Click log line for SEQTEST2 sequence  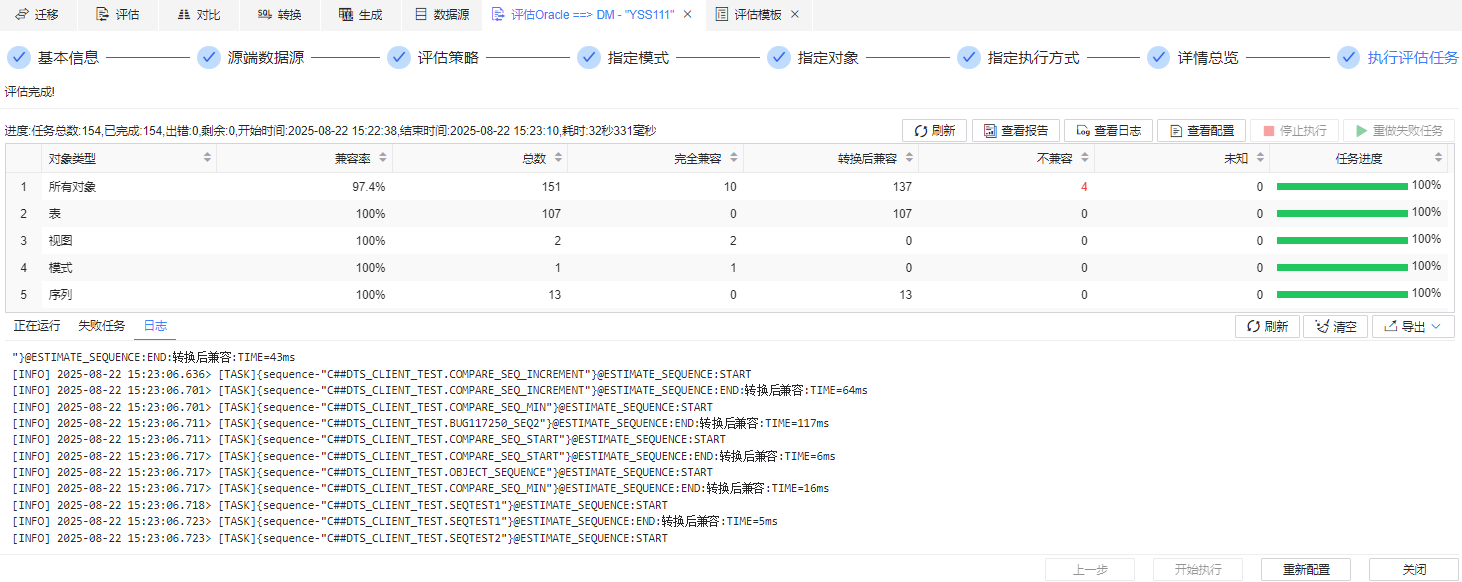point(340,538)
